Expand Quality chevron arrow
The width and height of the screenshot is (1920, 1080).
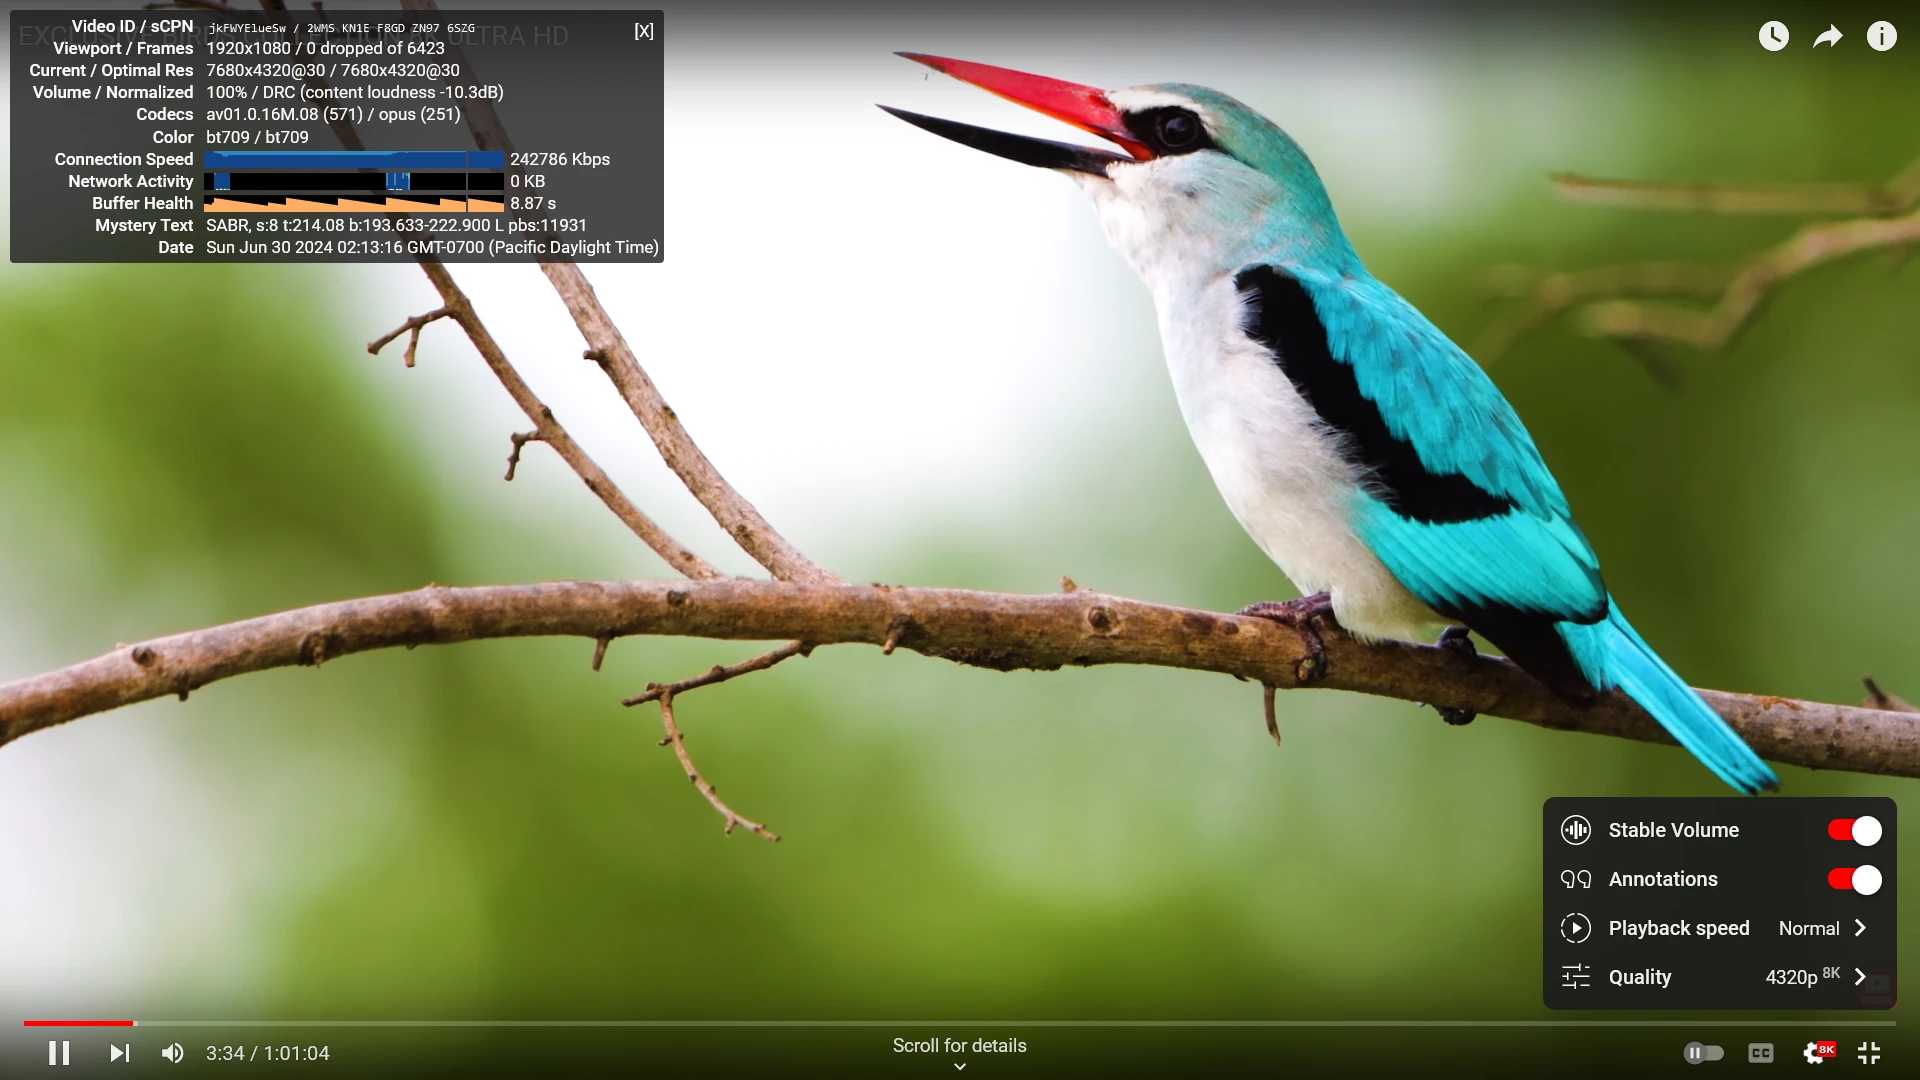[1860, 977]
